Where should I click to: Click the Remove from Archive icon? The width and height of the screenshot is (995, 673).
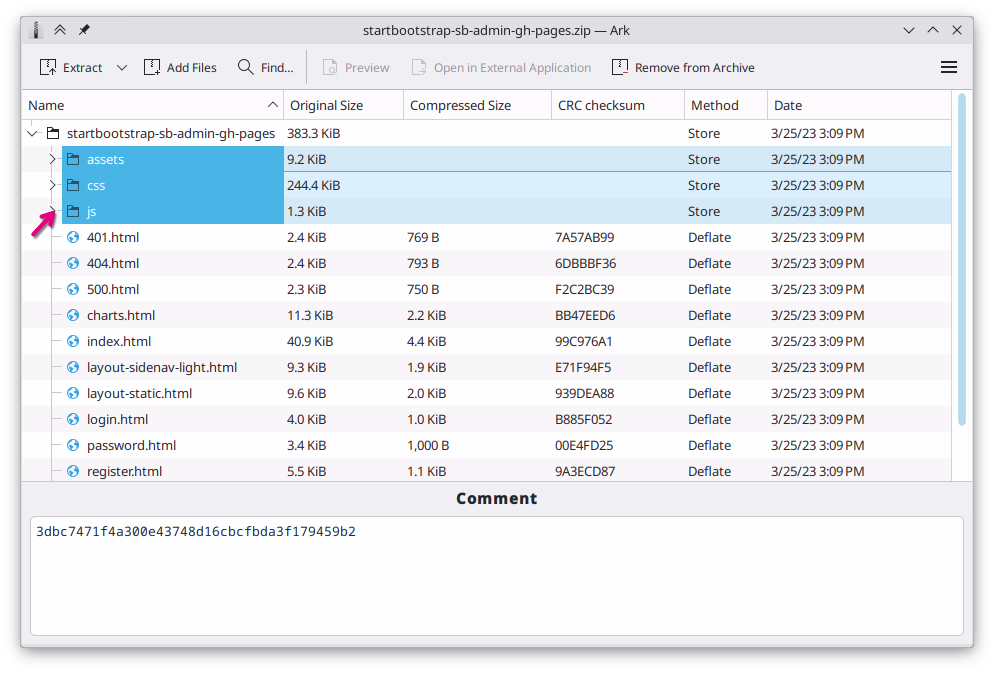[x=621, y=67]
